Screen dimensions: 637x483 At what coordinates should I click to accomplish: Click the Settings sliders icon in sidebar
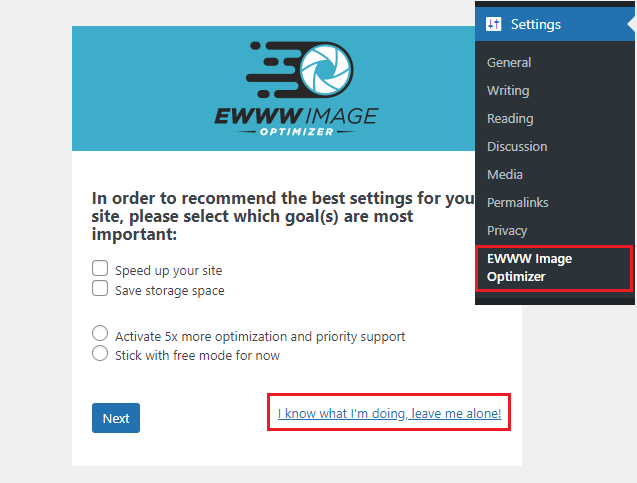pyautogui.click(x=493, y=25)
